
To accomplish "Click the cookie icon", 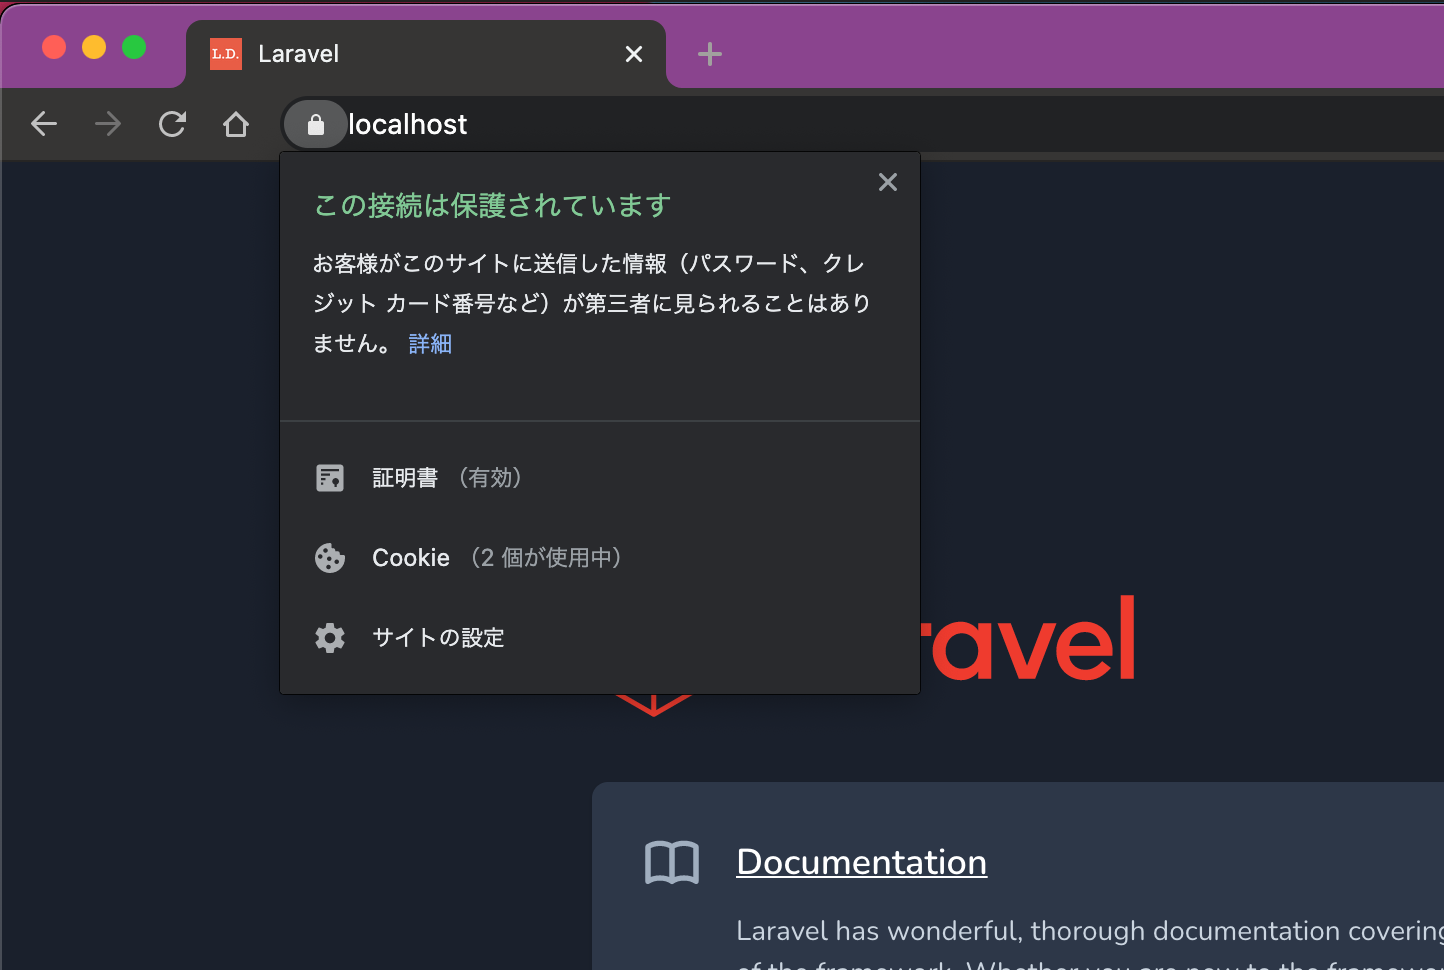I will pos(330,558).
